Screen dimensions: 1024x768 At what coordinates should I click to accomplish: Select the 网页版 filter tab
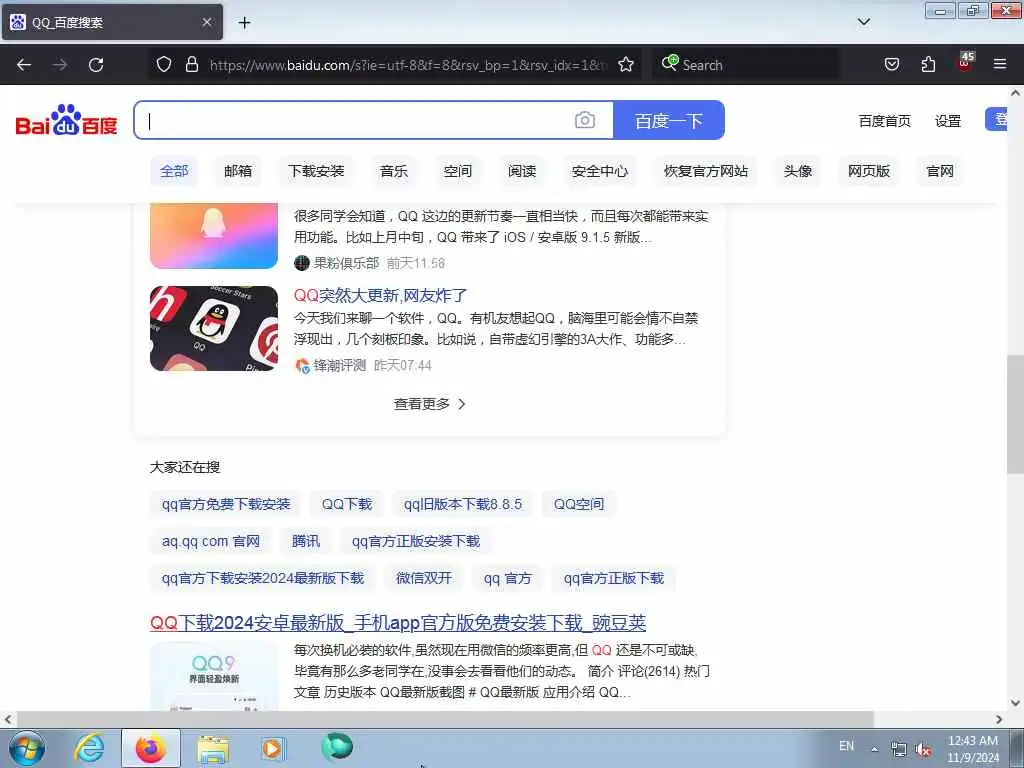869,171
